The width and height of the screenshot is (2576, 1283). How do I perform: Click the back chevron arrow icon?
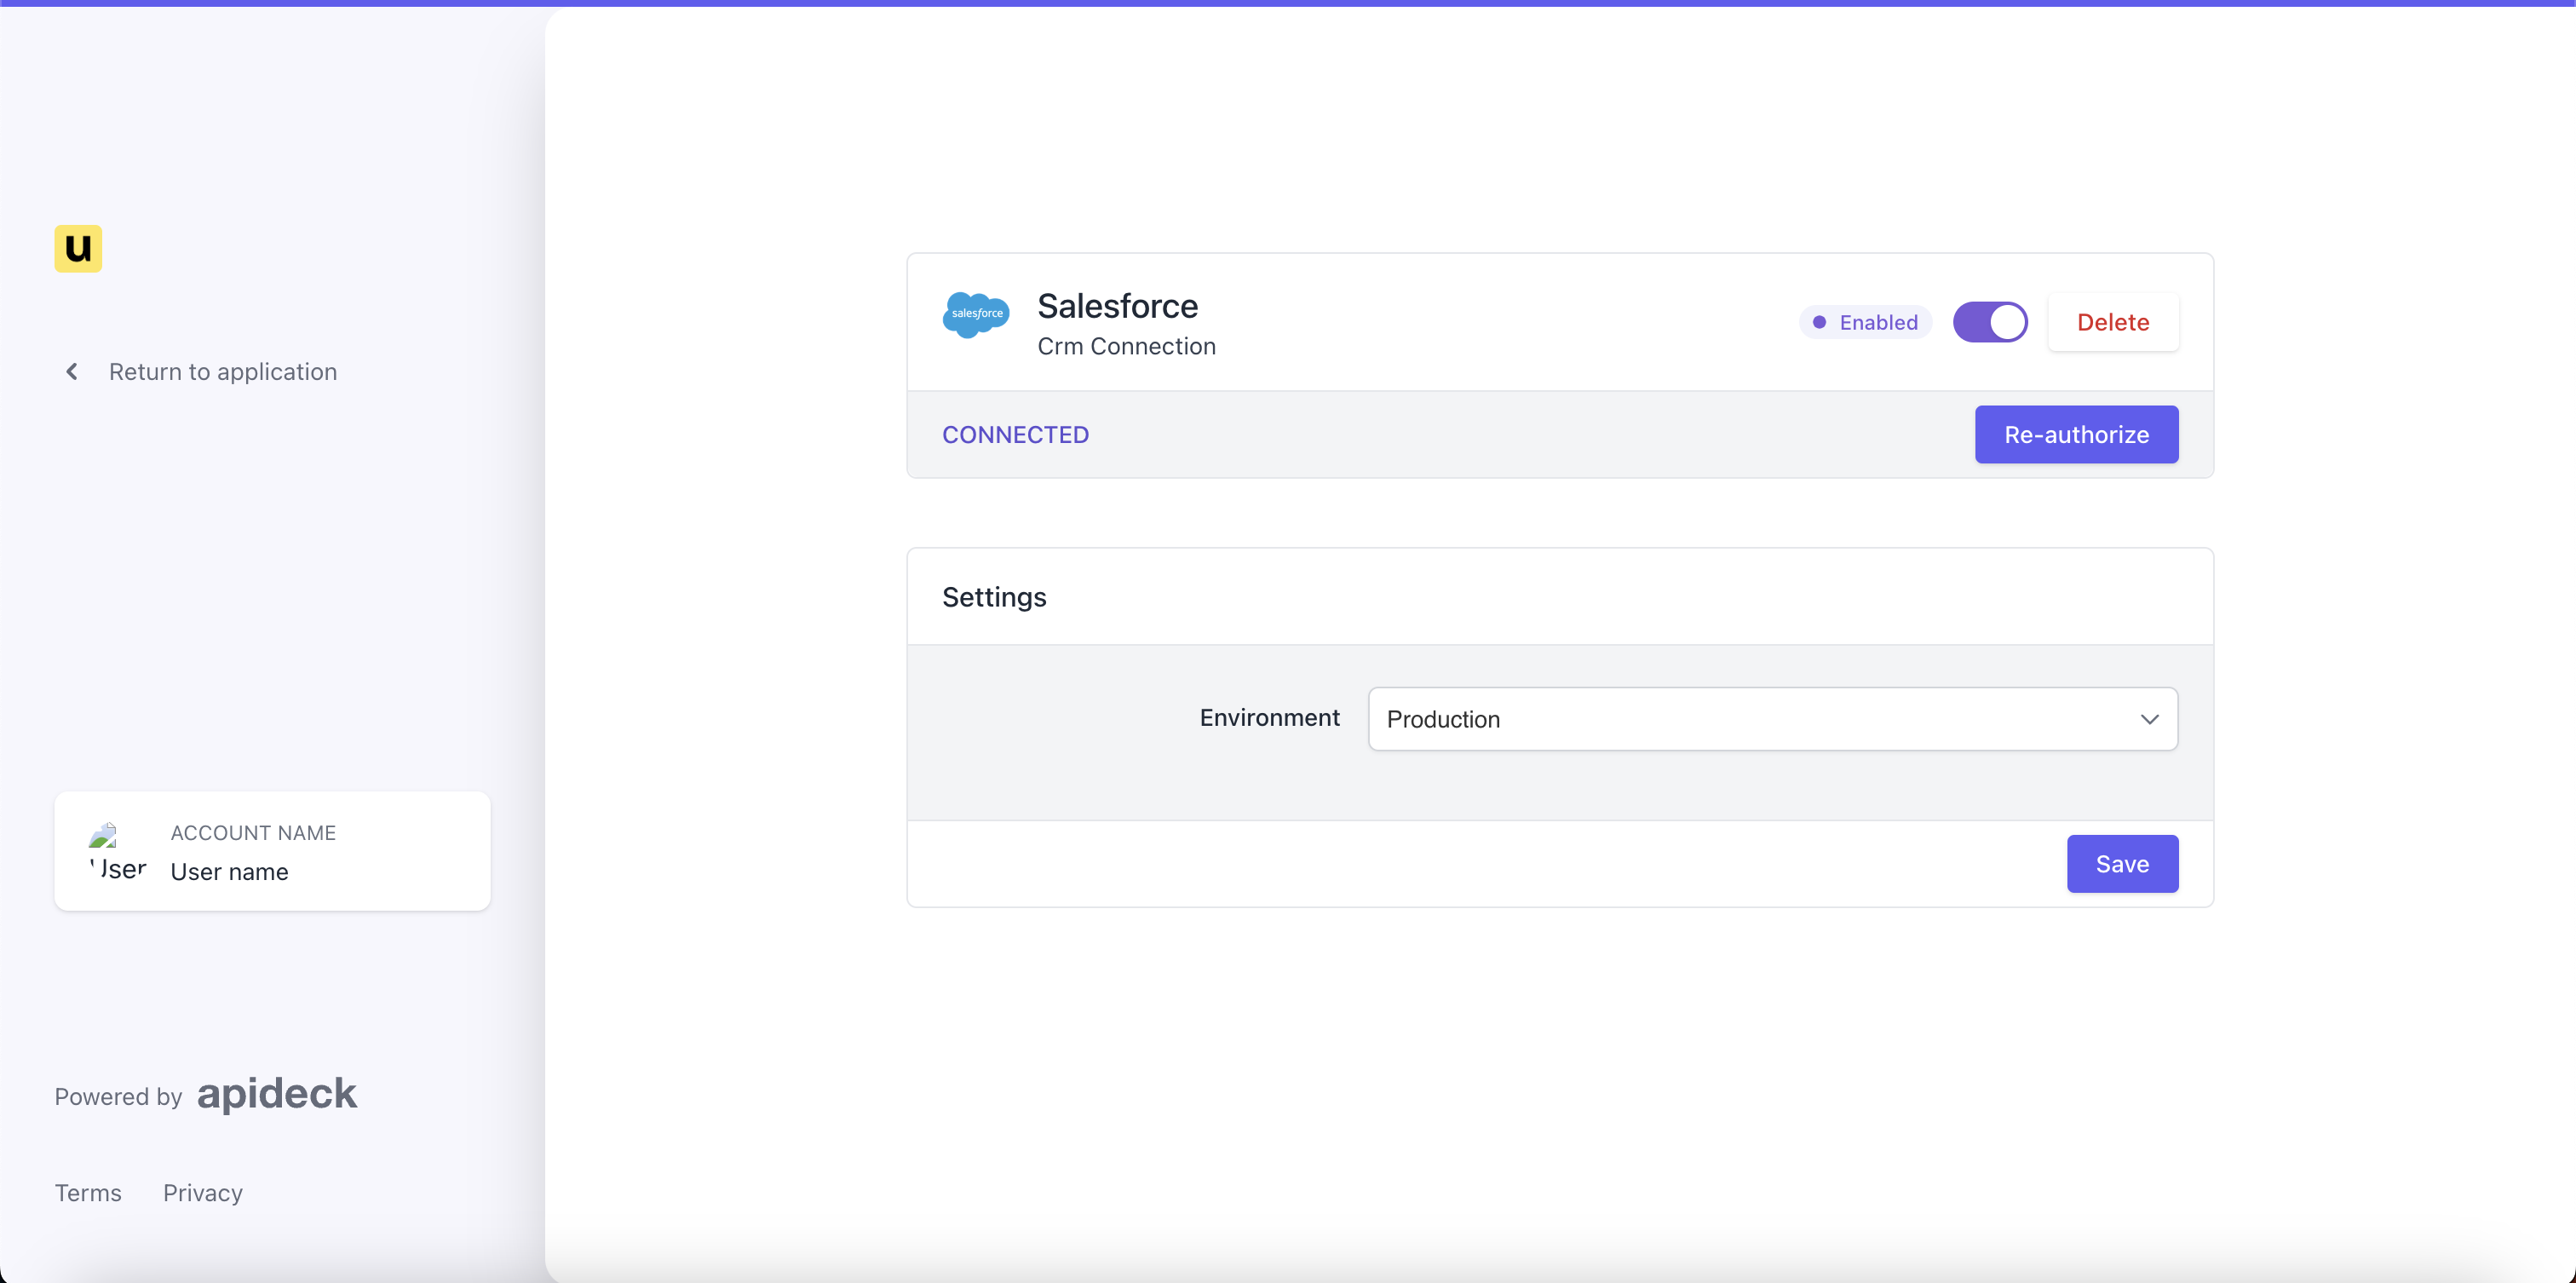[x=72, y=372]
